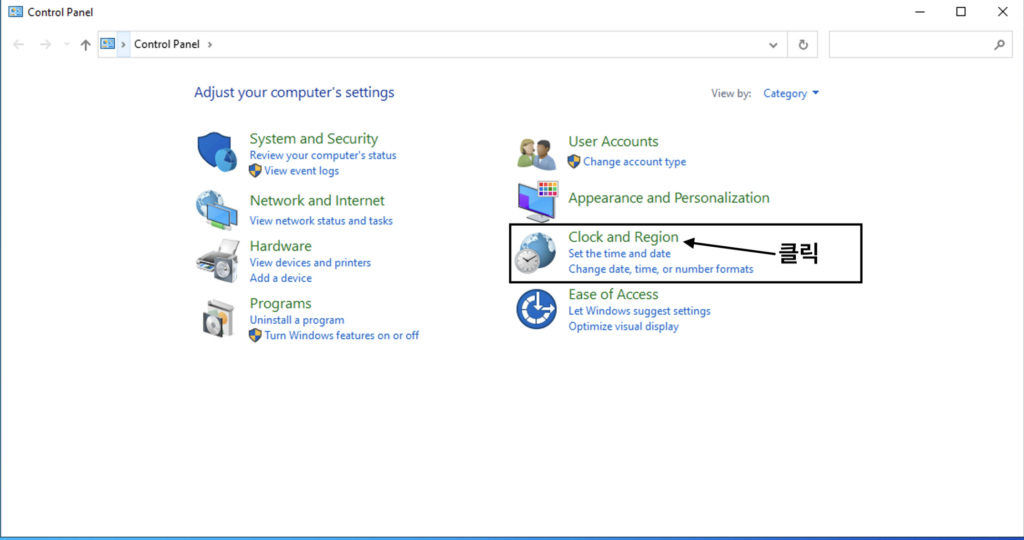Click Uninstall a program
This screenshot has width=1024, height=540.
(296, 320)
